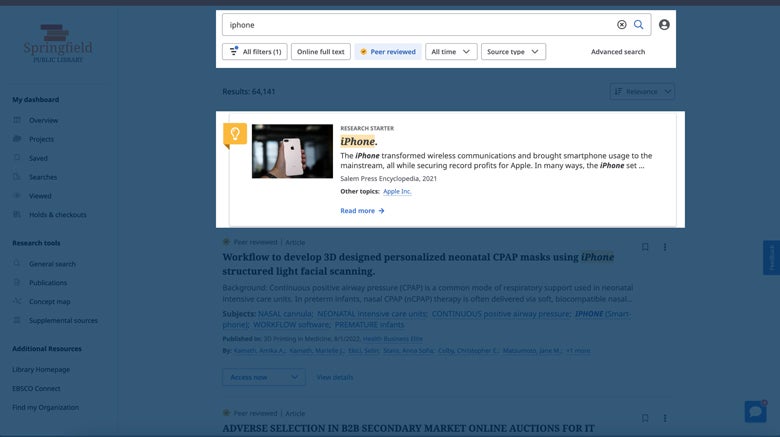
Task: Click the Searches sidebar icon
Action: tap(17, 177)
